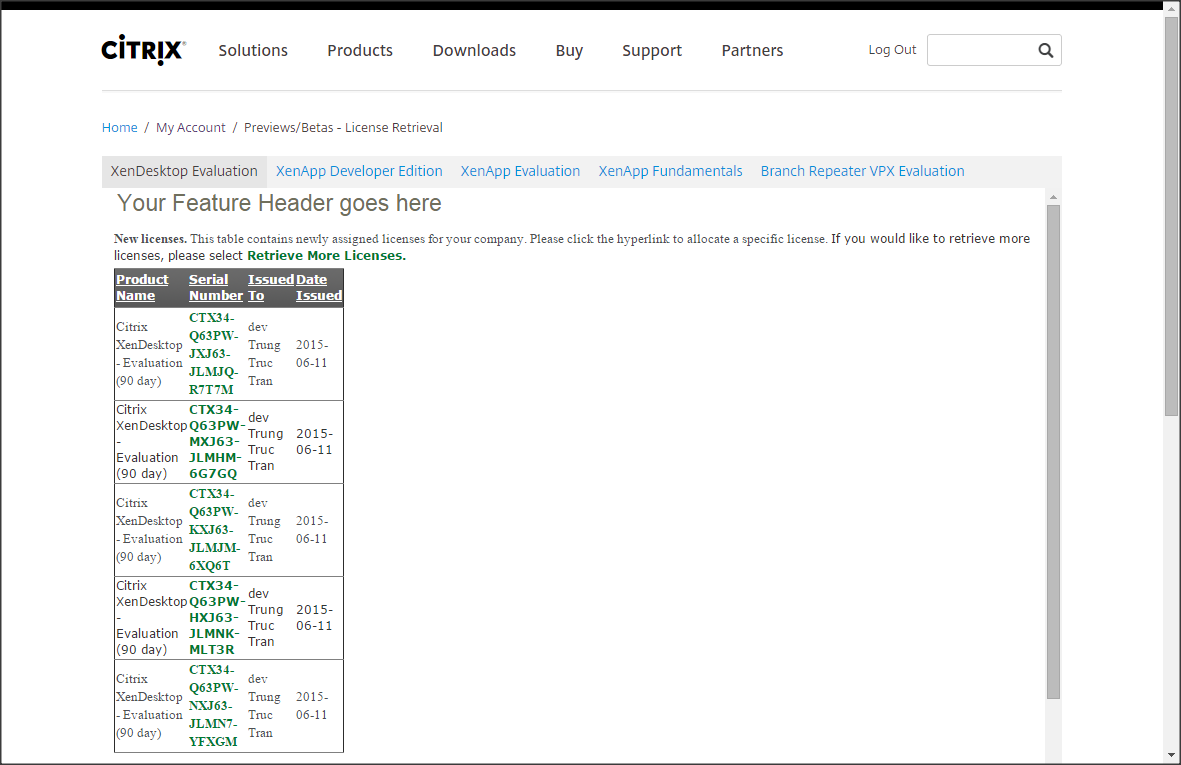Sort table by Serial Number header
Image resolution: width=1181 pixels, height=765 pixels.
click(x=215, y=287)
